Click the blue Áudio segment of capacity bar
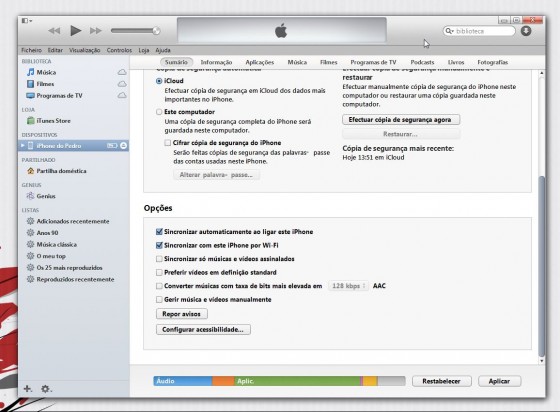The width and height of the screenshot is (560, 412). 183,381
